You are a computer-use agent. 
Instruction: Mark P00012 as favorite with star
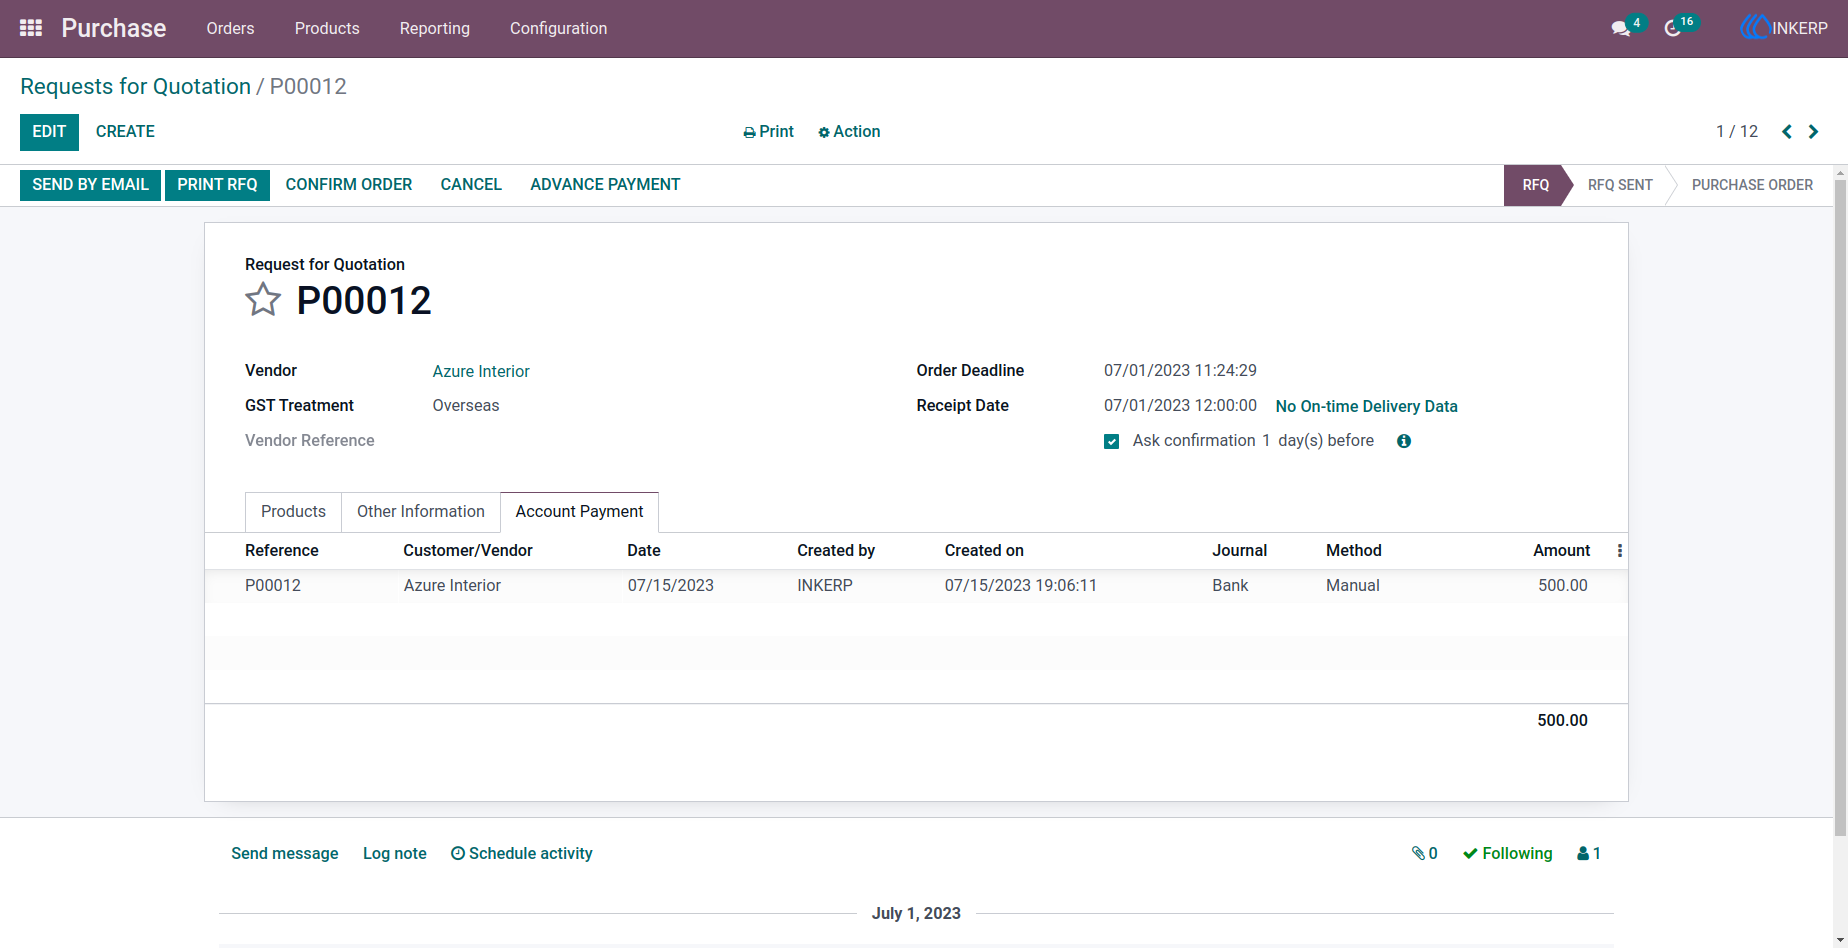263,300
